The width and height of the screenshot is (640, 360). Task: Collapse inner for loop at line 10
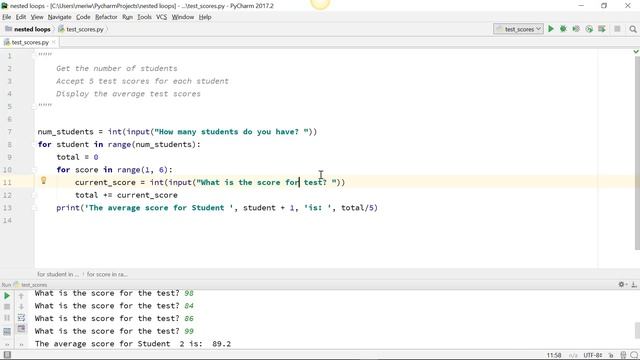pos(34,170)
